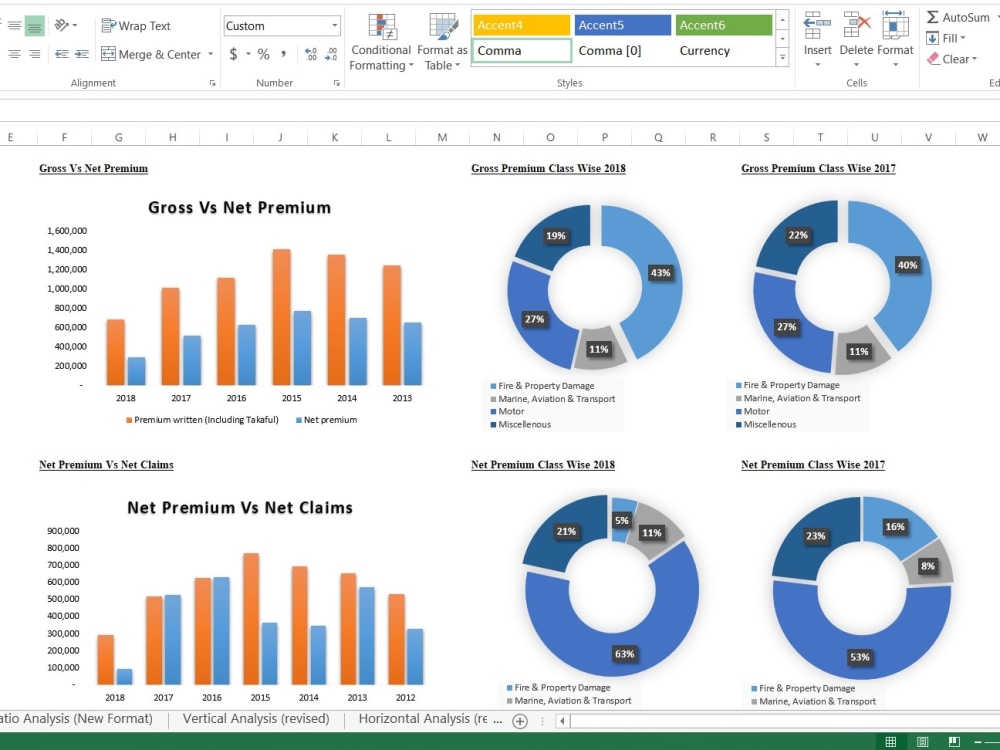Move styles gallery up one row

pyautogui.click(x=783, y=20)
